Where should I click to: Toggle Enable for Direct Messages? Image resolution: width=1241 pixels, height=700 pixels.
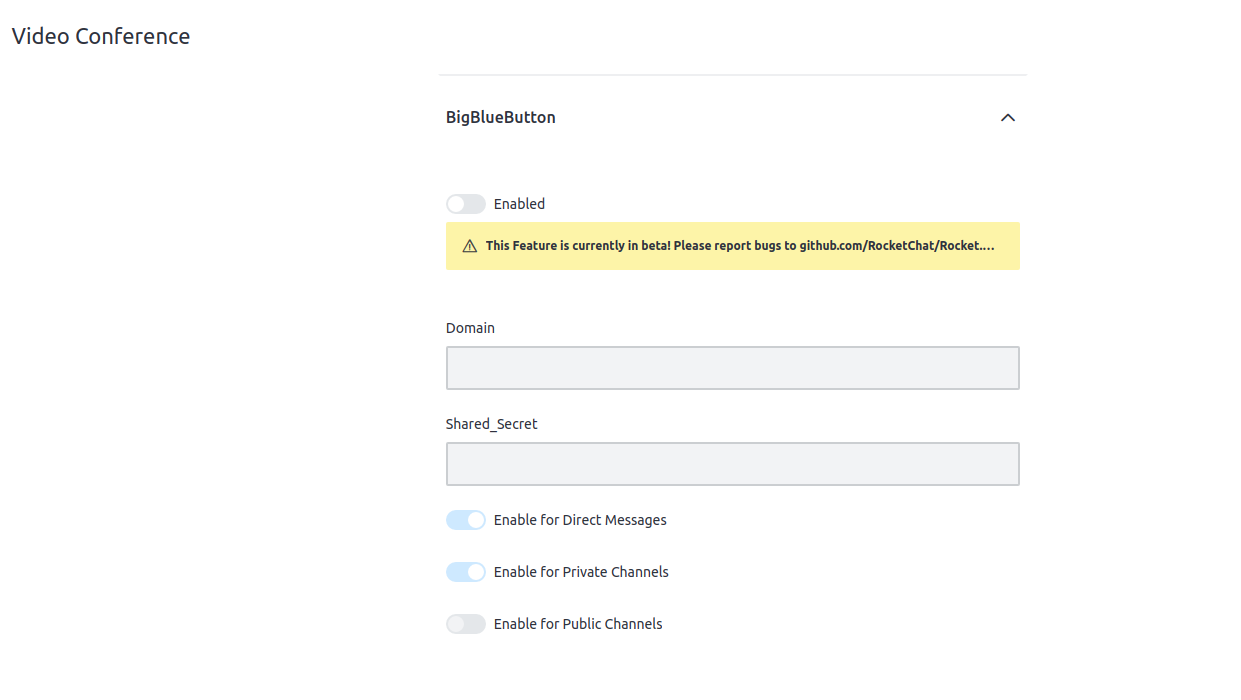pos(466,520)
